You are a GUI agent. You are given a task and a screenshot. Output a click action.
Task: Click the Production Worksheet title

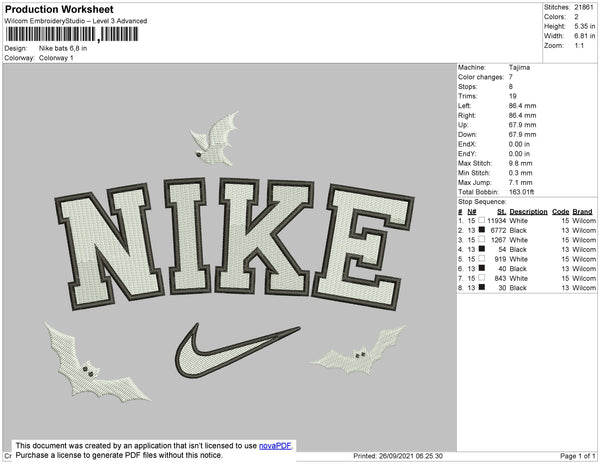coord(59,10)
